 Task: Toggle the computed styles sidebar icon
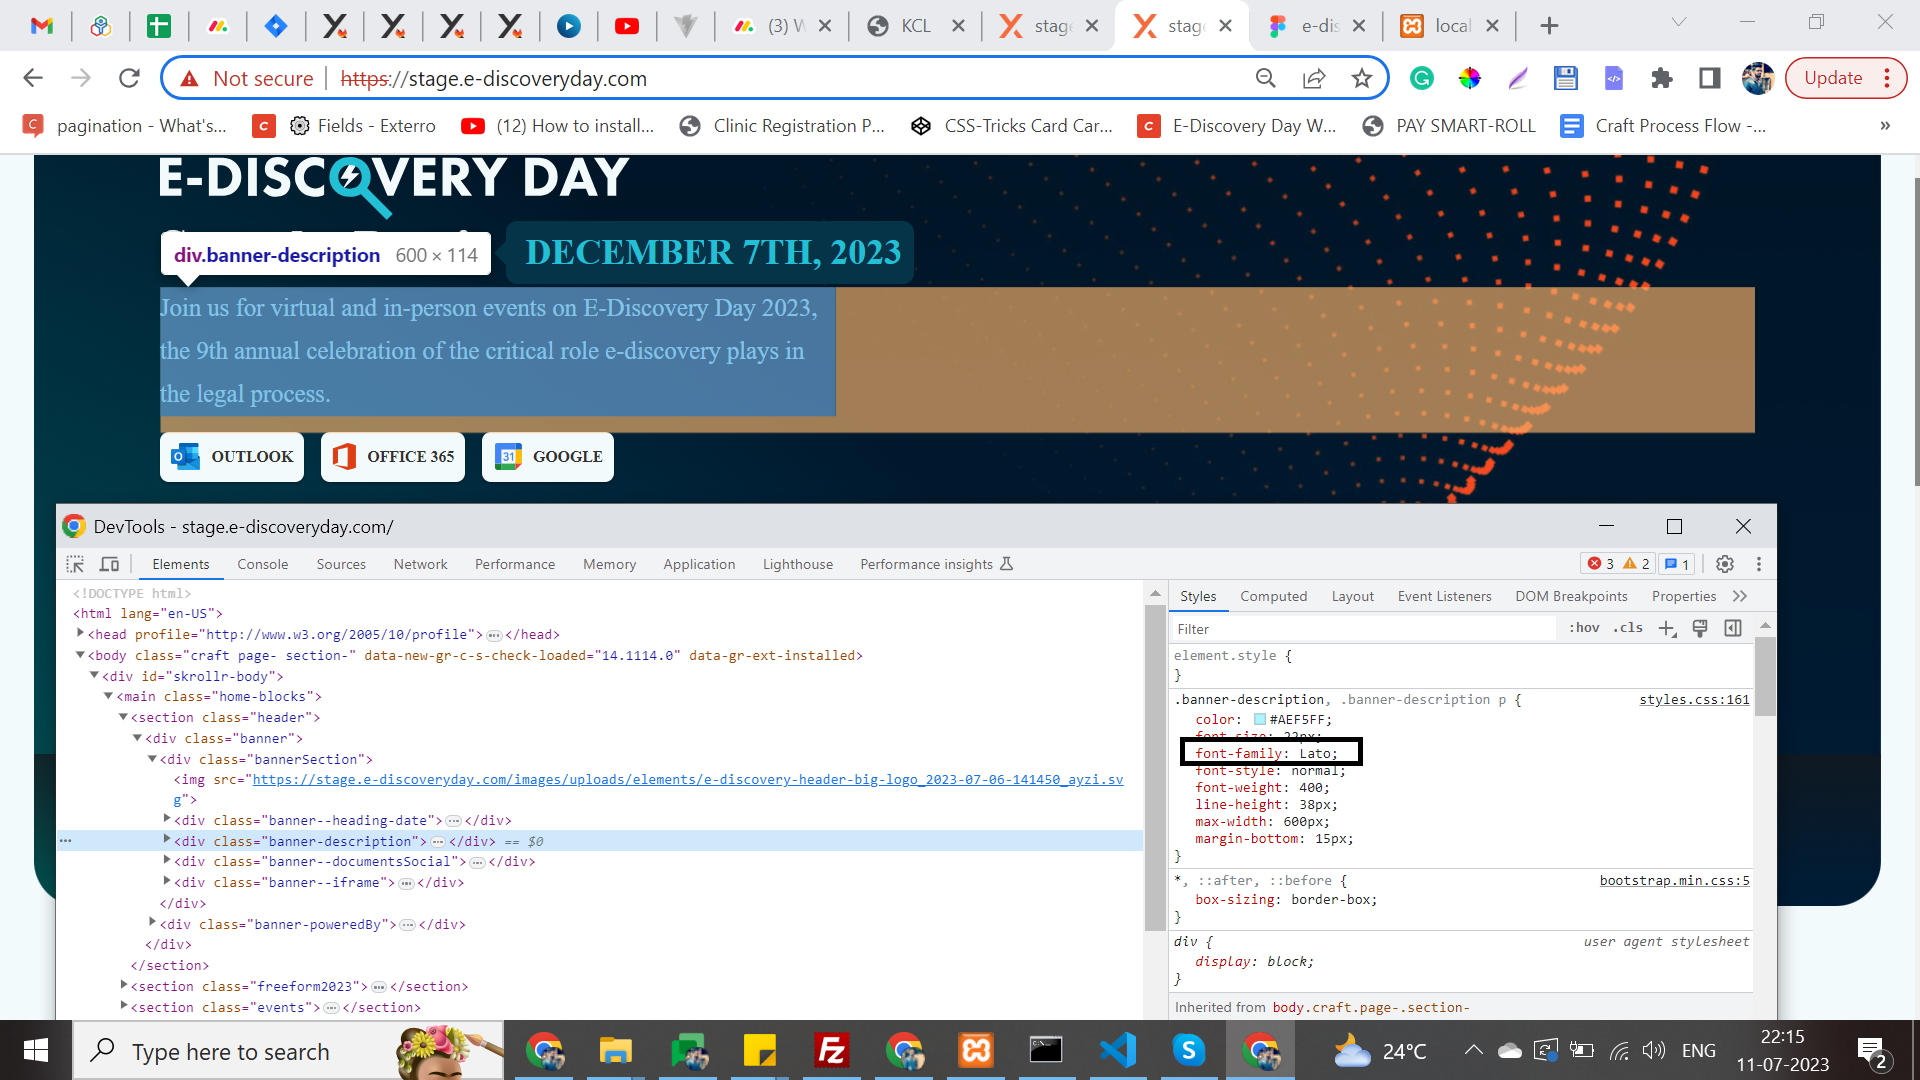click(x=1733, y=628)
